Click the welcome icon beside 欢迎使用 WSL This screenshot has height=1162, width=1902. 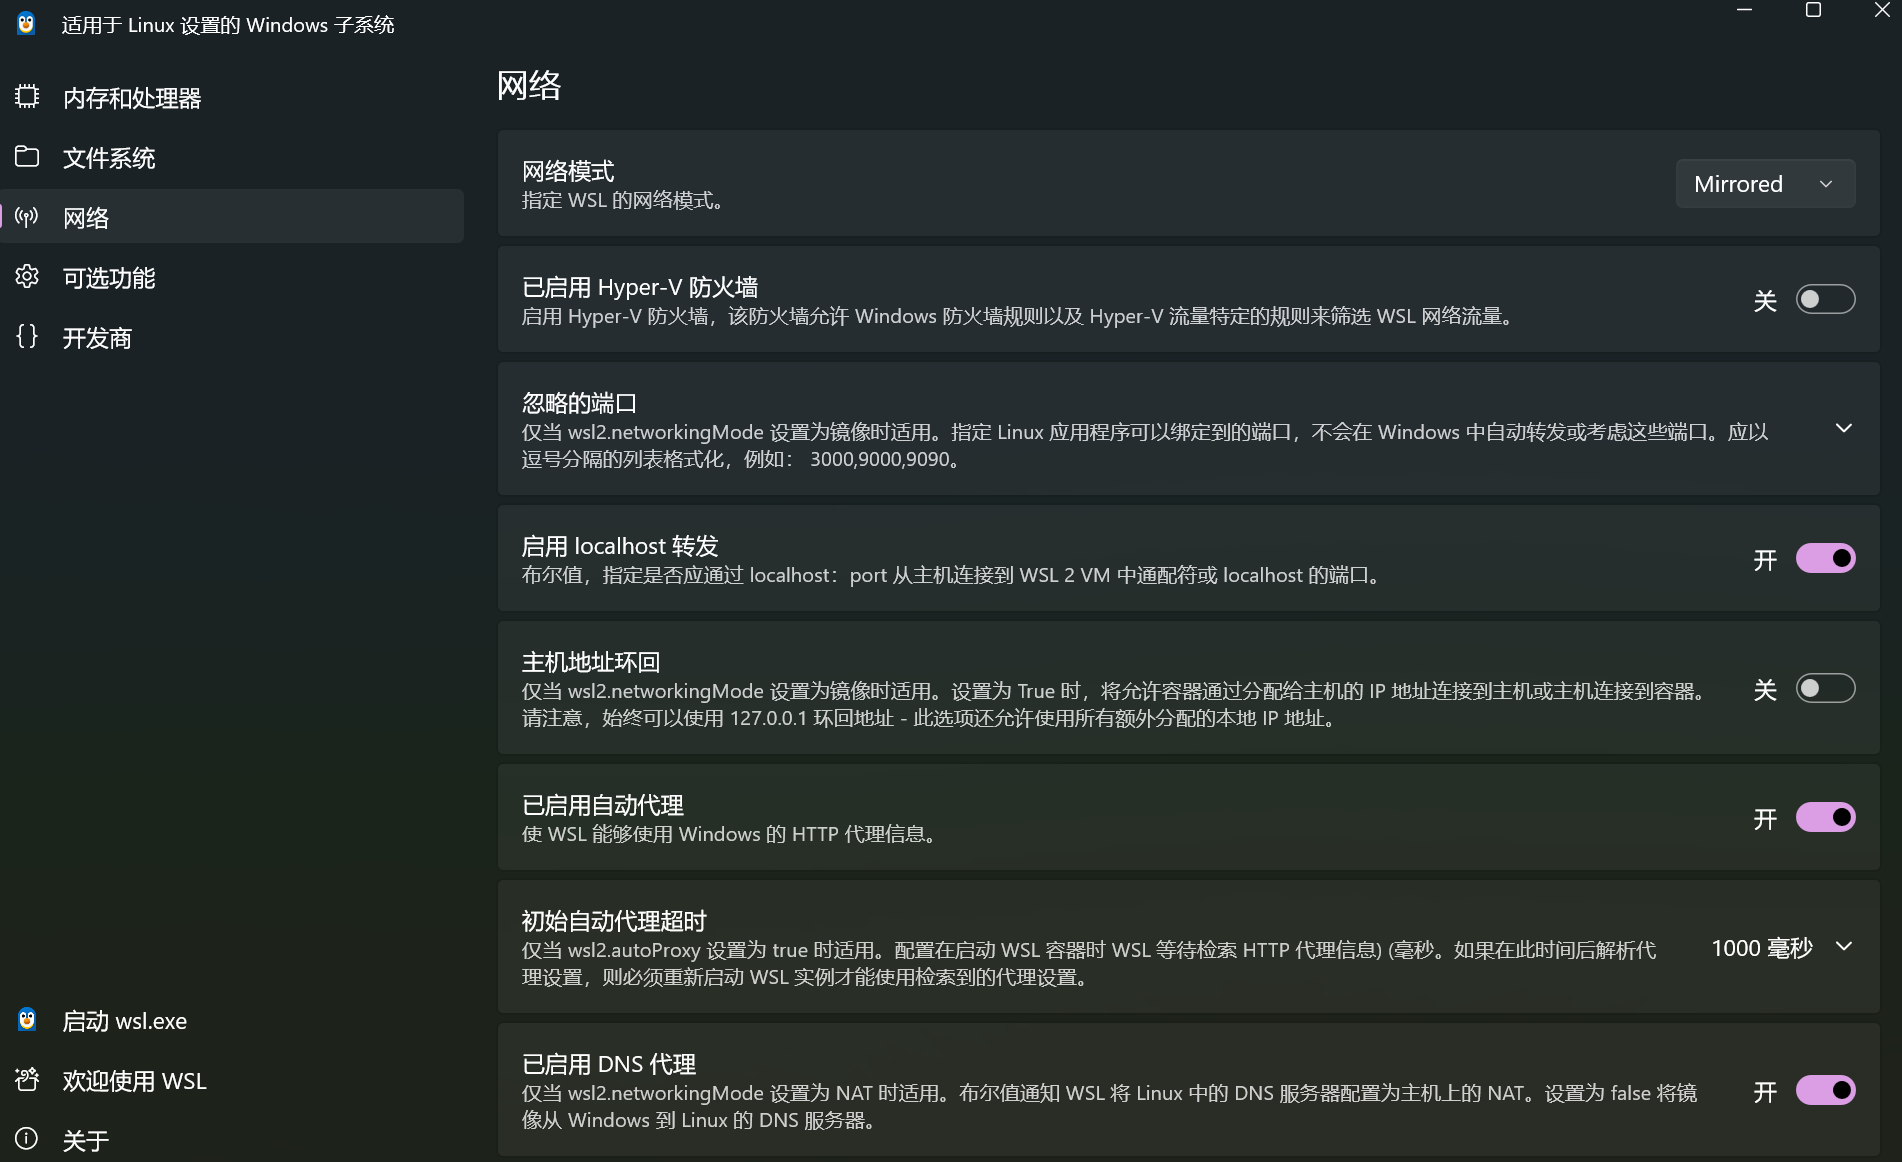(27, 1079)
